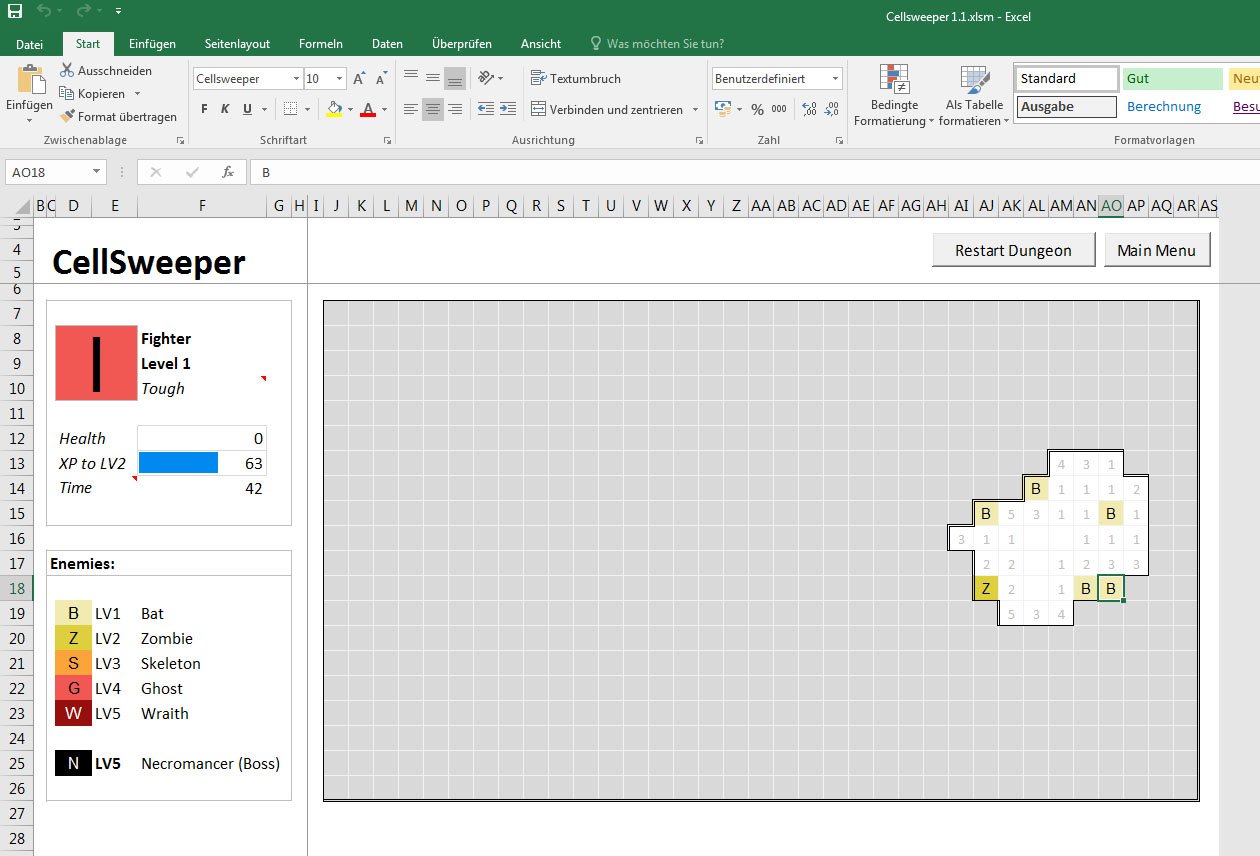Toggle top vertical alignment

[410, 78]
